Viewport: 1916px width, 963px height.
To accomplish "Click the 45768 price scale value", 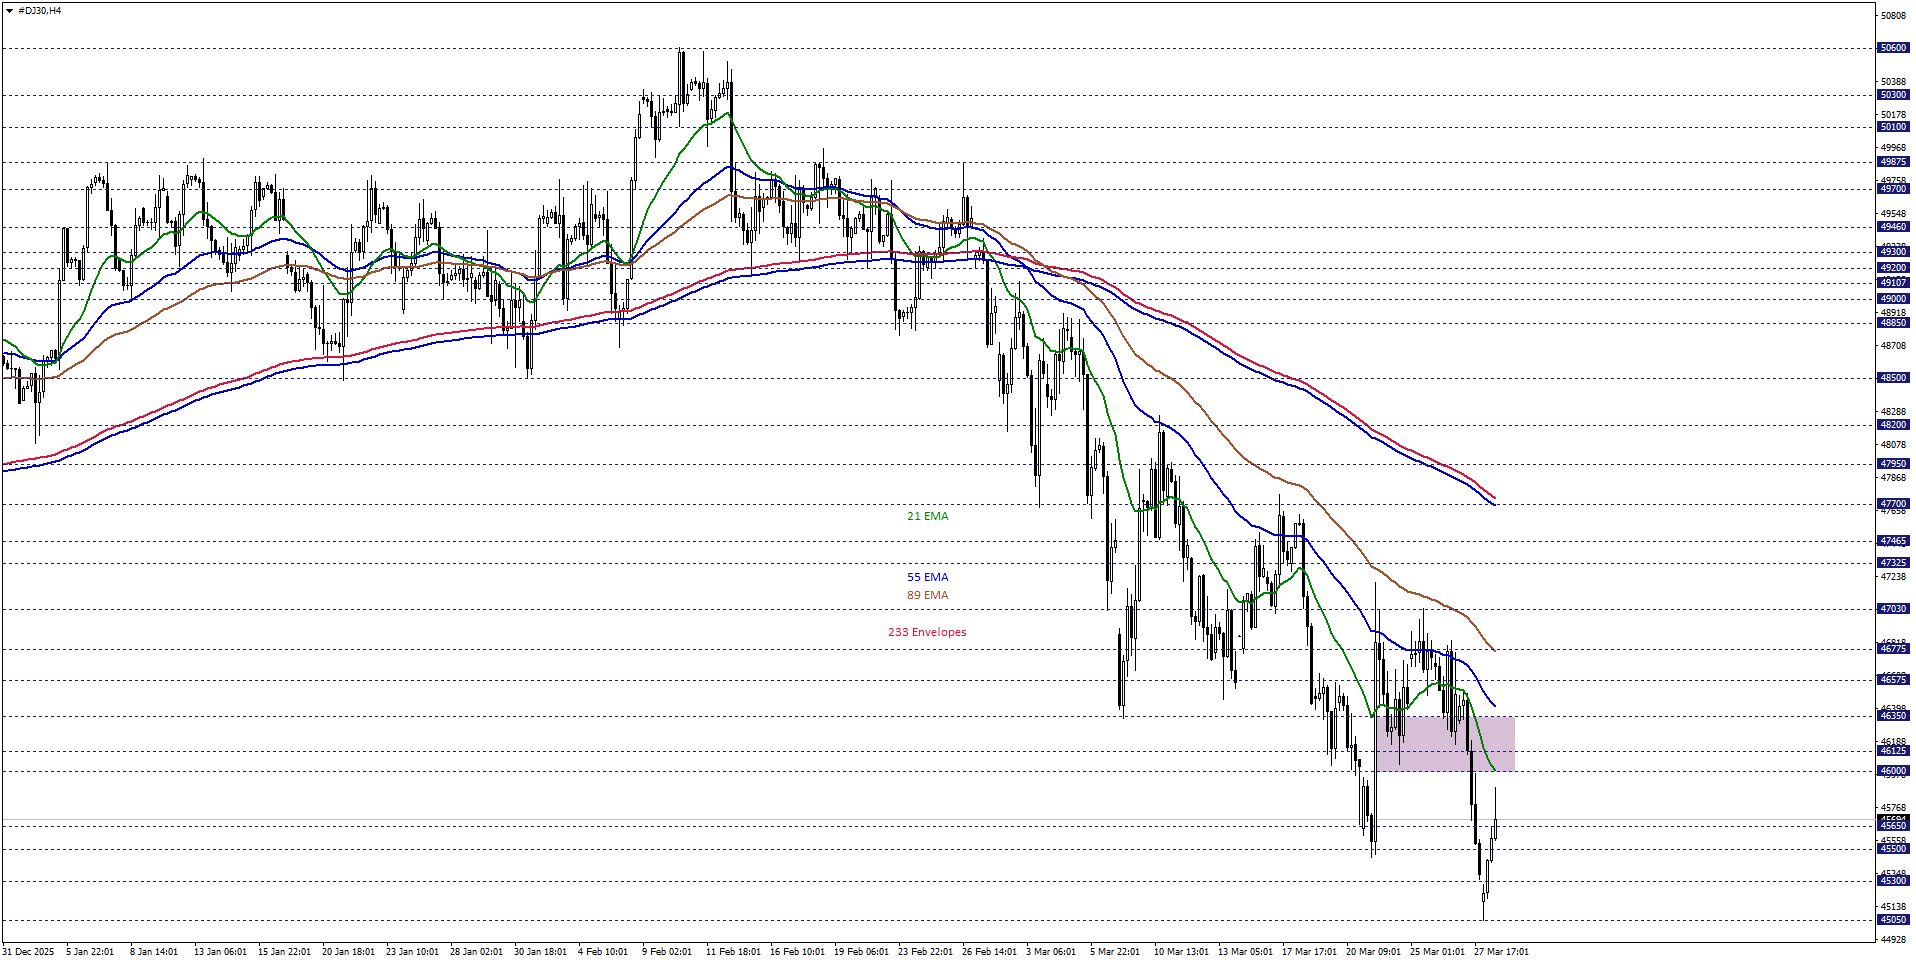I will 1893,808.
